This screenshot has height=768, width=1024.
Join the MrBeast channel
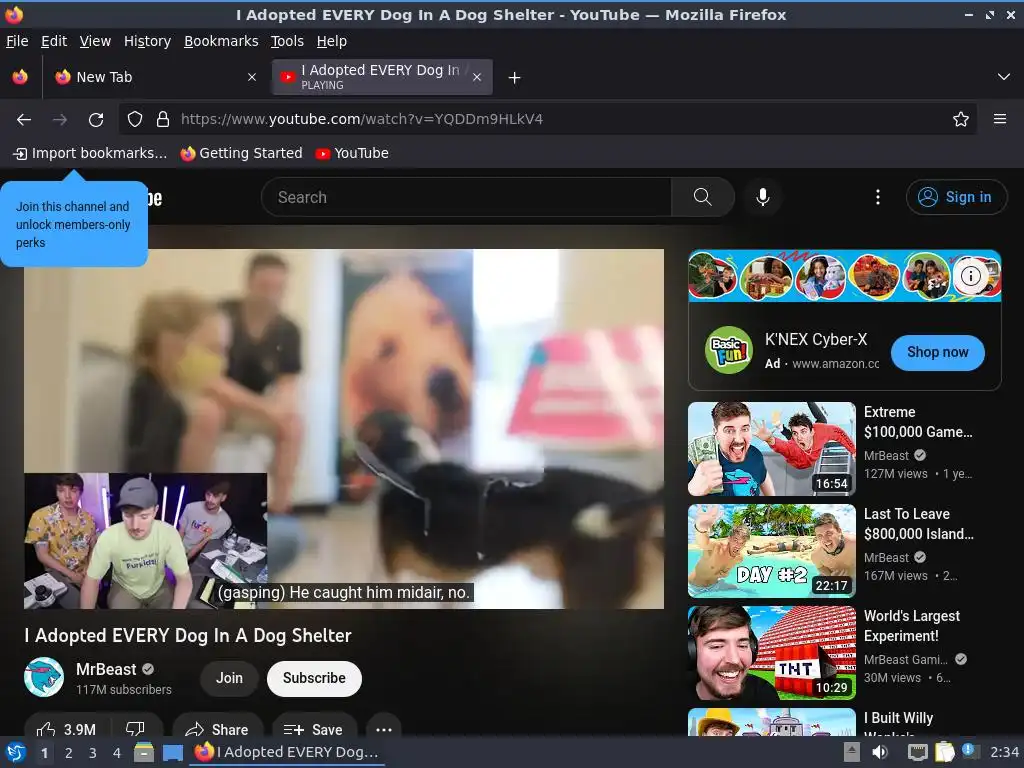pyautogui.click(x=229, y=679)
